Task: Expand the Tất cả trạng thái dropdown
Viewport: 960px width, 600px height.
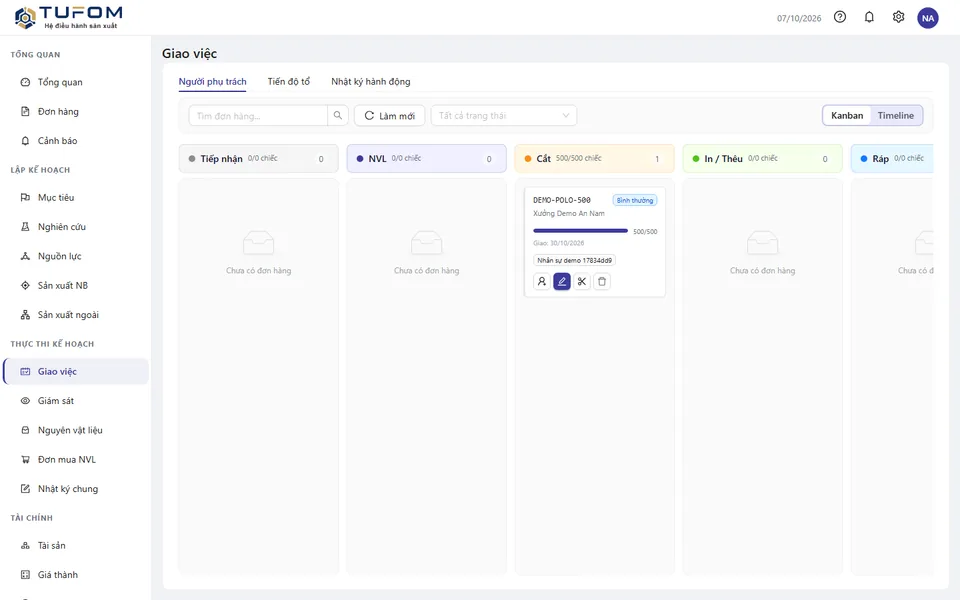Action: coord(504,115)
